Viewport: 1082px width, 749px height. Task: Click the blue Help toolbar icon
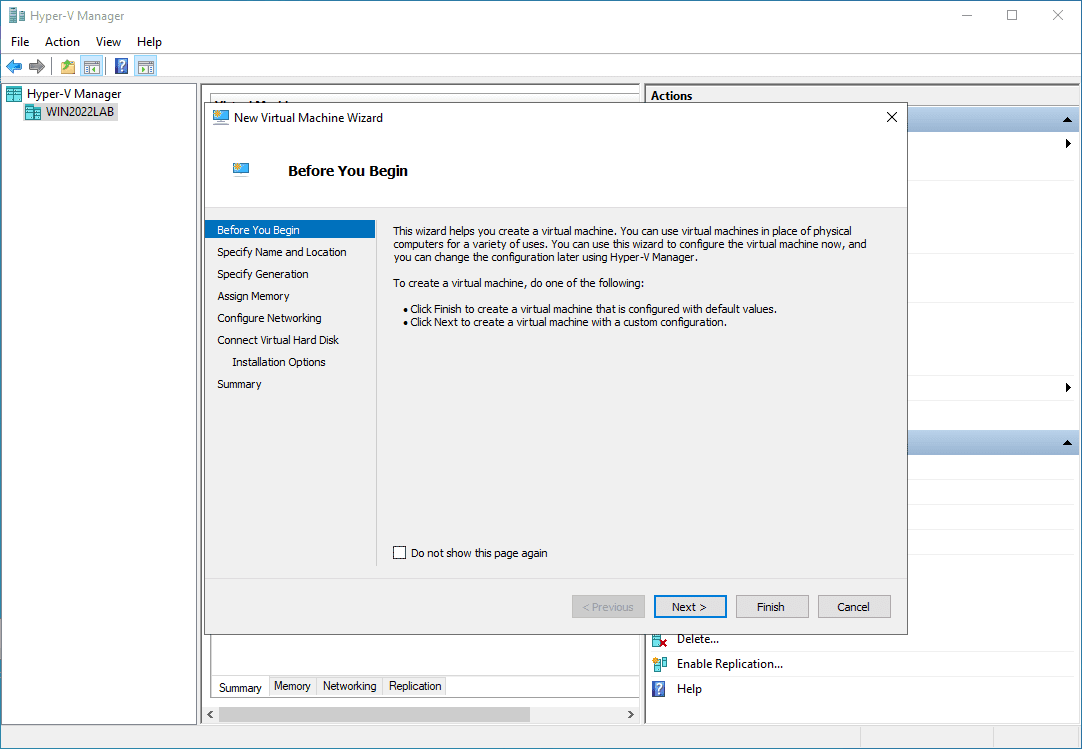point(121,66)
